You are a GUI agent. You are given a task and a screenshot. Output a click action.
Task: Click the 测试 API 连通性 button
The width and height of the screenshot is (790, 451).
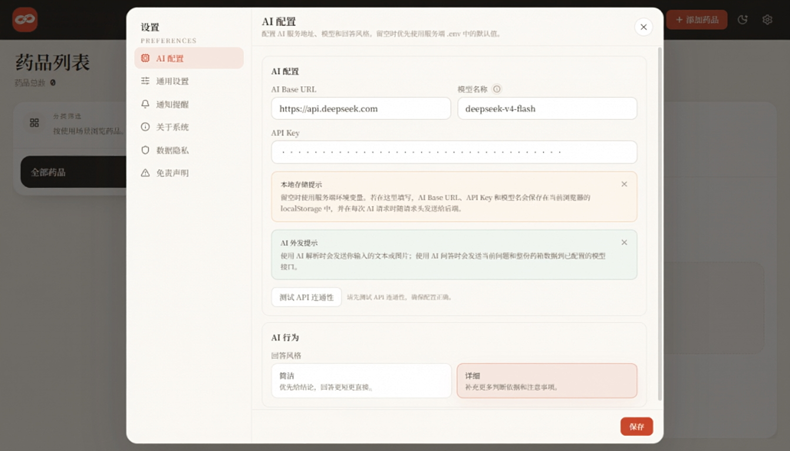[306, 297]
